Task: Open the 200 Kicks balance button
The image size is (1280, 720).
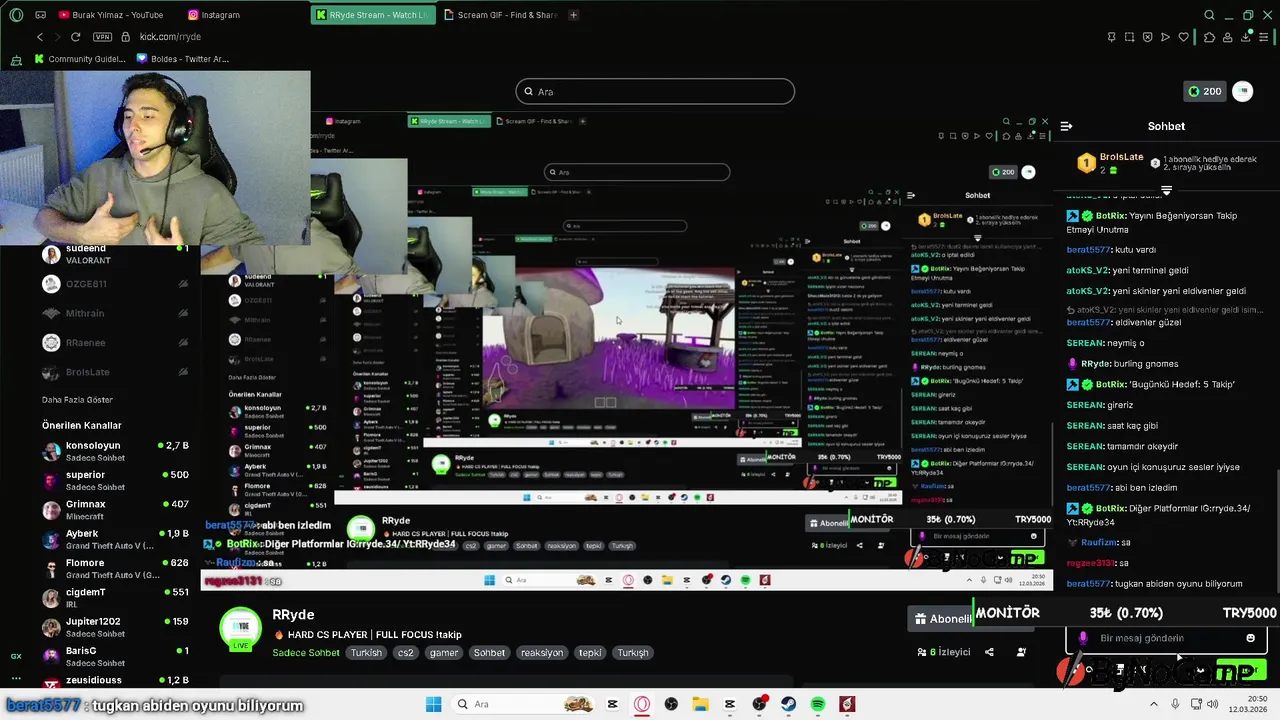Action: pyautogui.click(x=1204, y=91)
